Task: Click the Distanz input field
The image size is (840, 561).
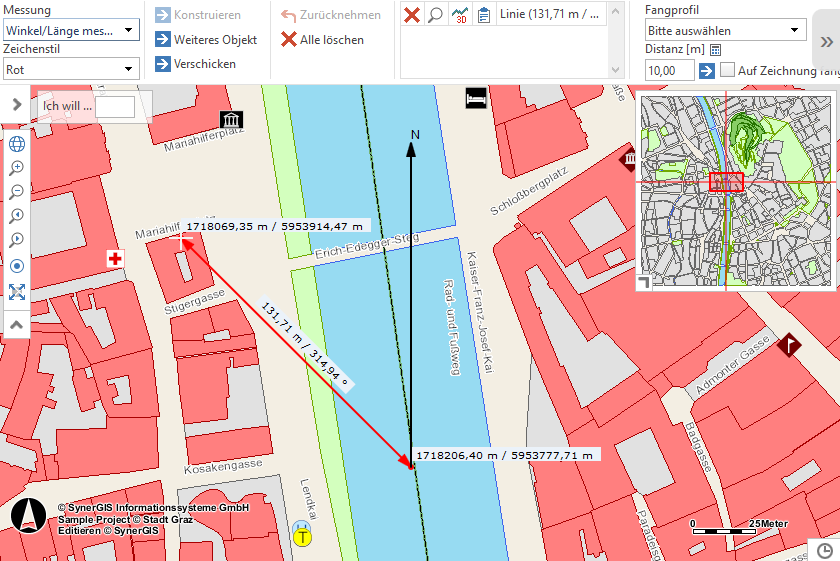Action: pyautogui.click(x=669, y=70)
